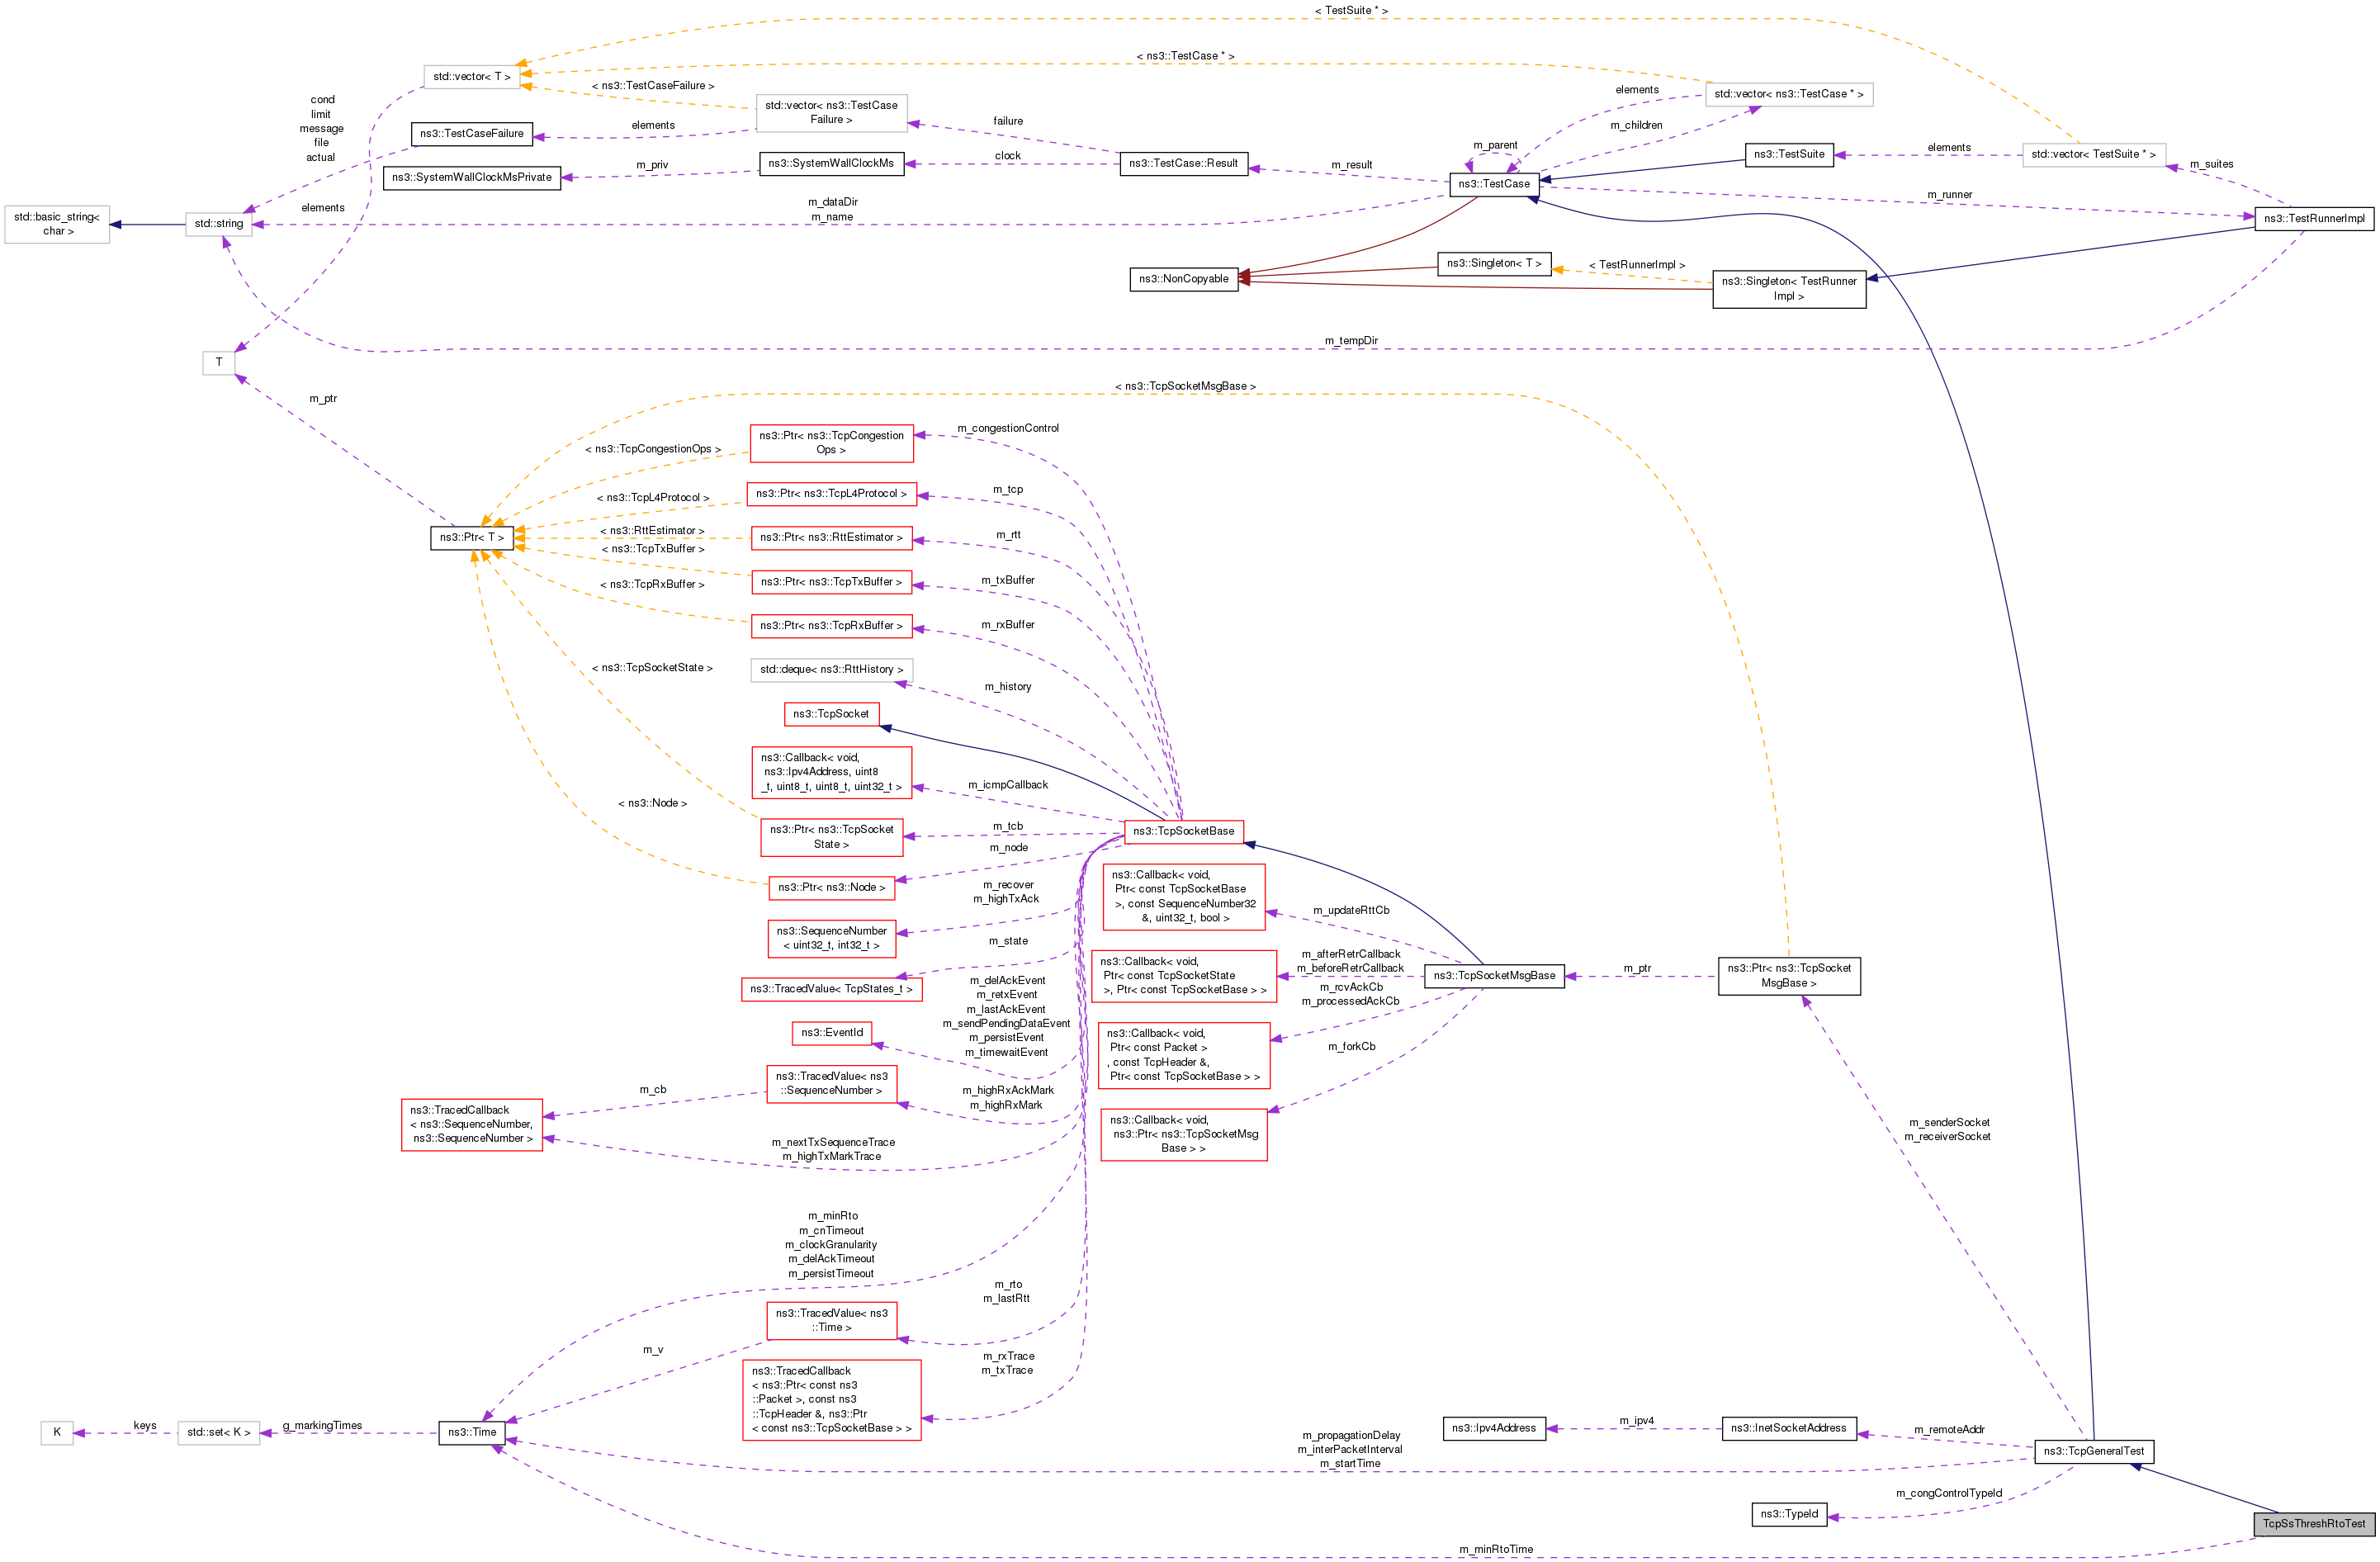Select the K template parameter node
Image resolution: width=2380 pixels, height=1562 pixels.
pyautogui.click(x=57, y=1432)
